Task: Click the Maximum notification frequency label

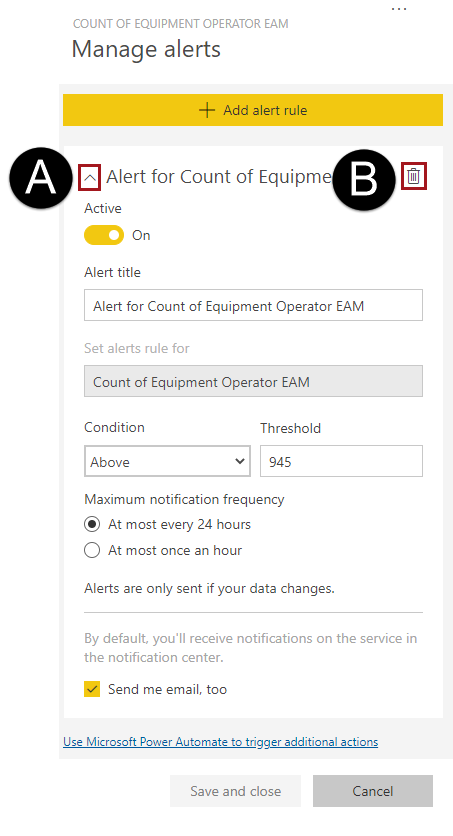Action: (x=184, y=499)
